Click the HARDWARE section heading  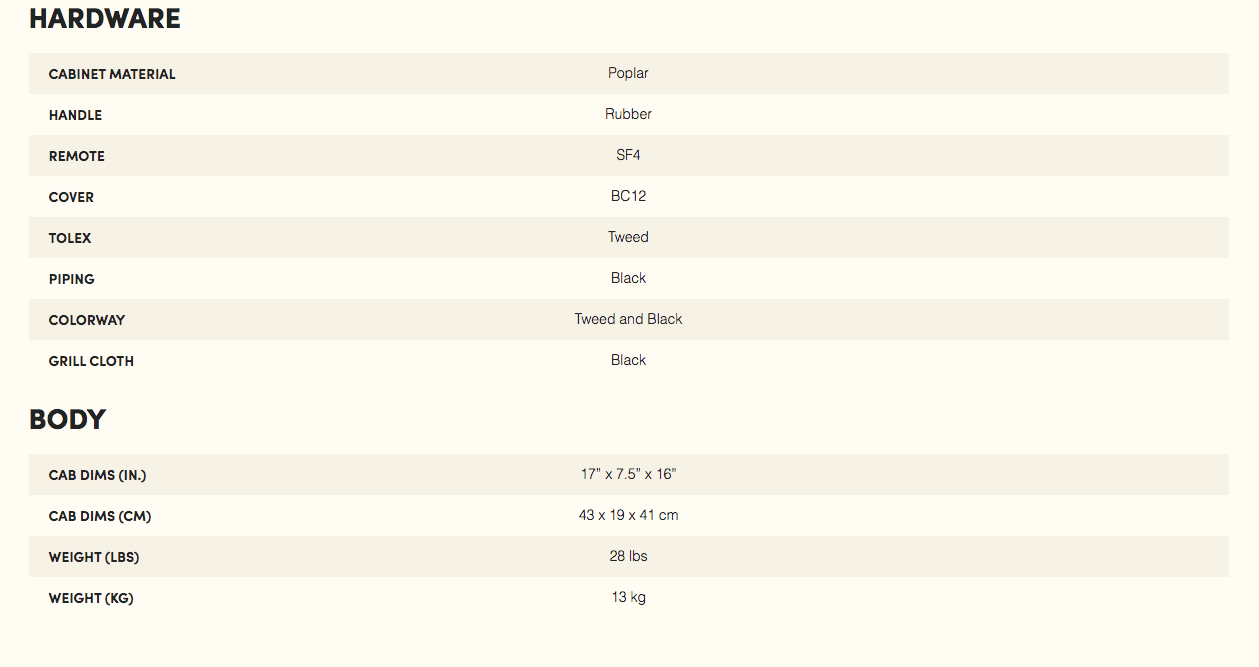[105, 19]
